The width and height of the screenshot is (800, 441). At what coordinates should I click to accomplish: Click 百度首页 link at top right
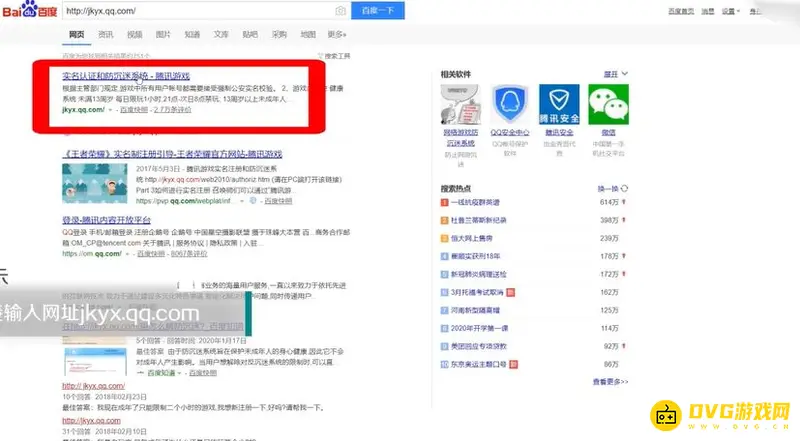click(681, 11)
